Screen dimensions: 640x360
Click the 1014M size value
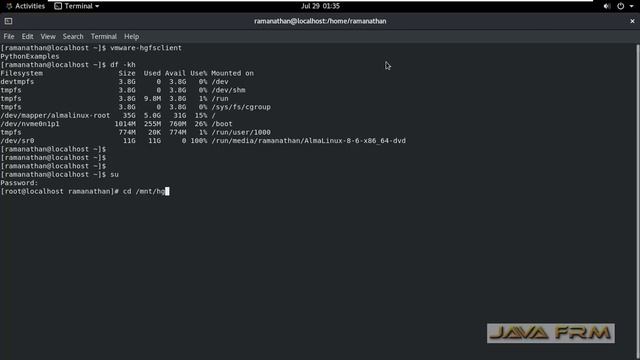[x=125, y=124]
